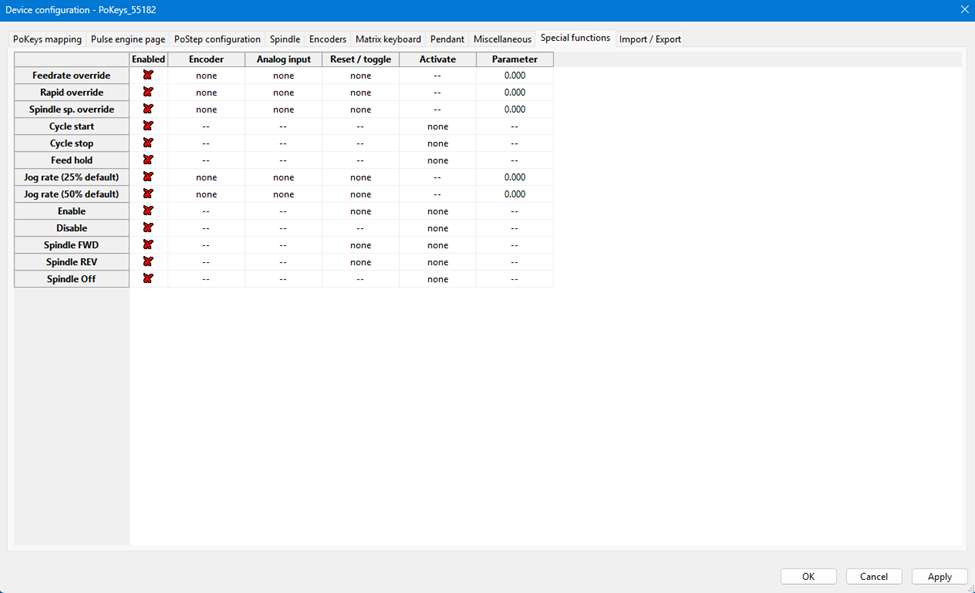Open the Analog input cell for Rapid override
The image size is (975, 593).
click(x=283, y=93)
